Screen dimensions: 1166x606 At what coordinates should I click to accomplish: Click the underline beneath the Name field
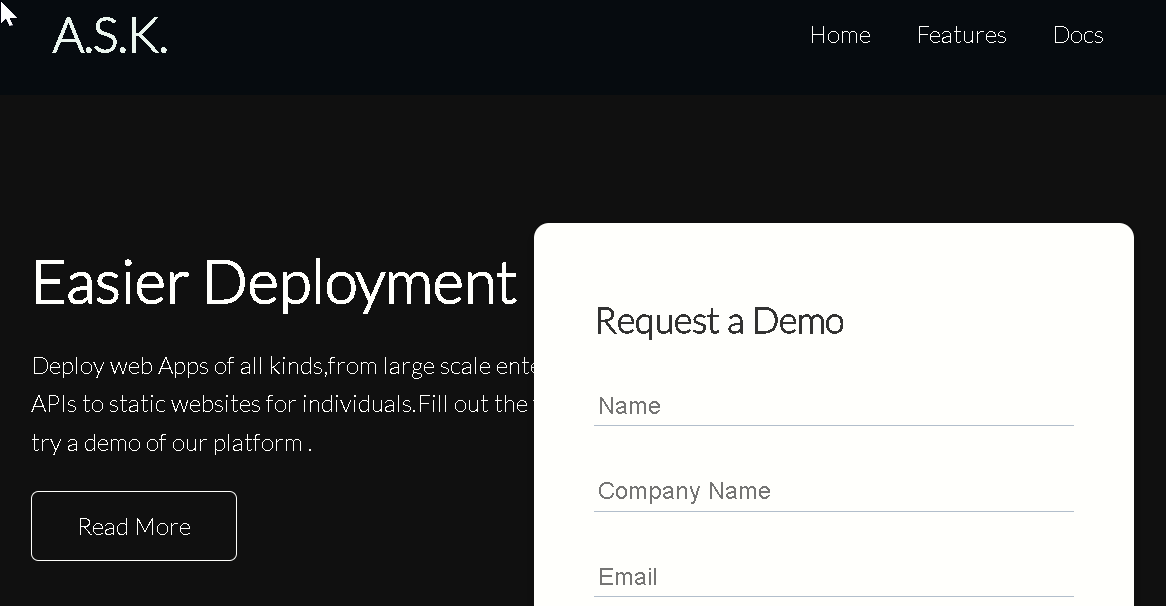(833, 425)
